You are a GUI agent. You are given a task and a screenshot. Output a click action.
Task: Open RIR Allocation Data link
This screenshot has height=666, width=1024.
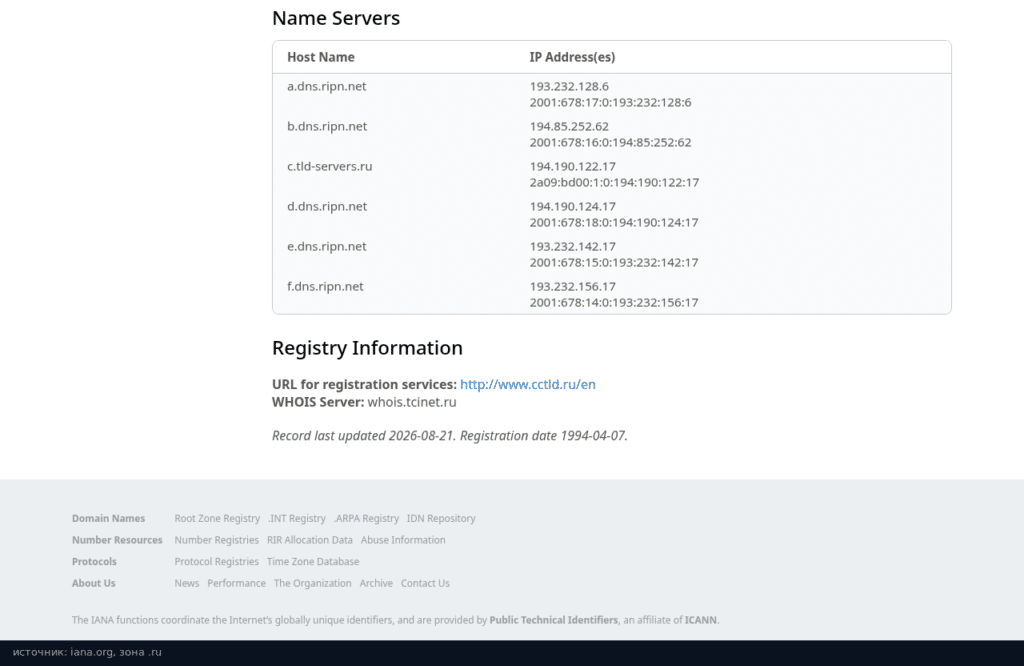[x=310, y=540]
